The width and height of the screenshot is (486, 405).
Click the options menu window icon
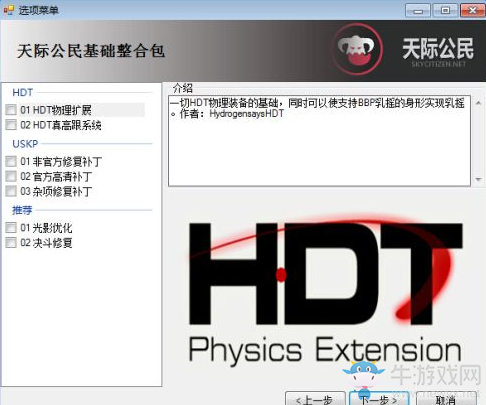tap(9, 10)
